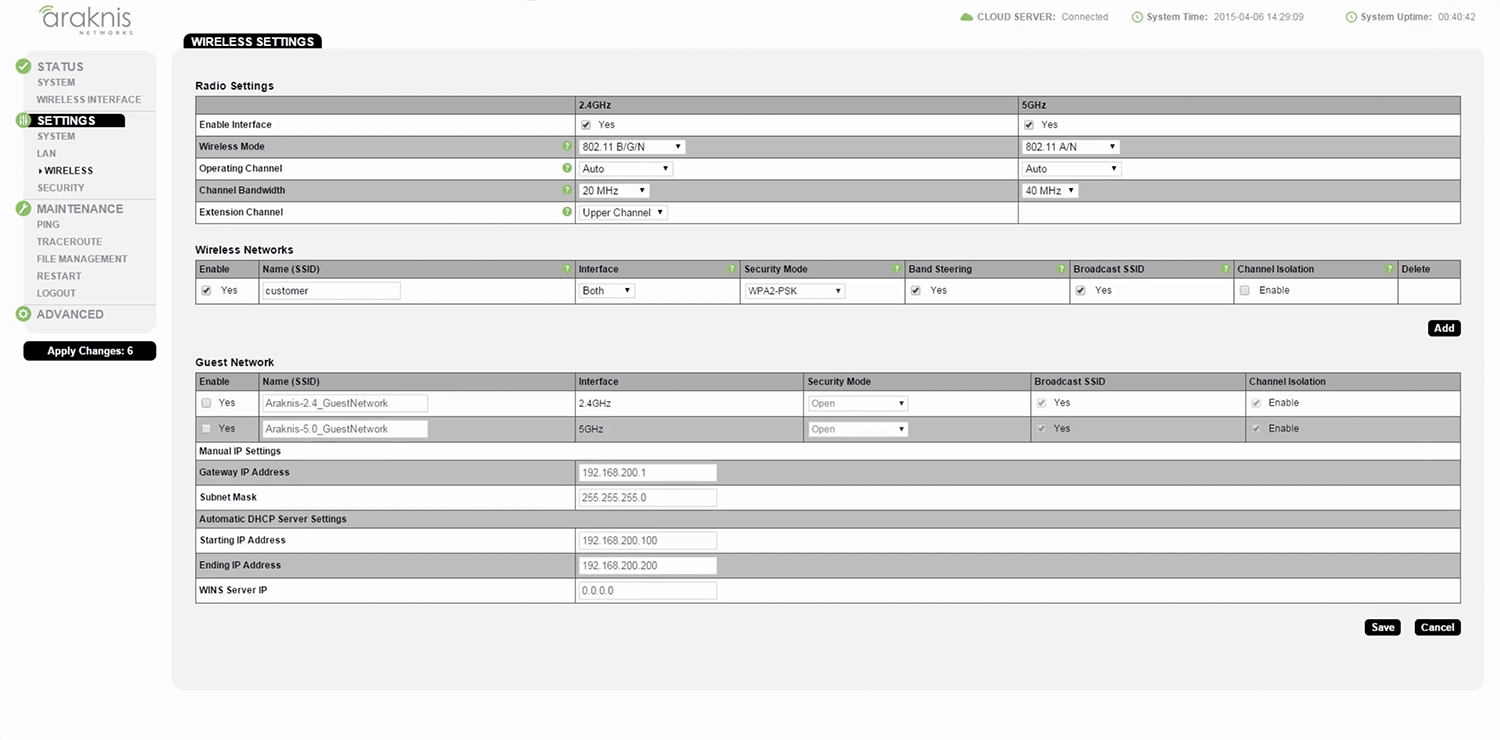Click the Status checkmark icon in sidebar

point(23,66)
